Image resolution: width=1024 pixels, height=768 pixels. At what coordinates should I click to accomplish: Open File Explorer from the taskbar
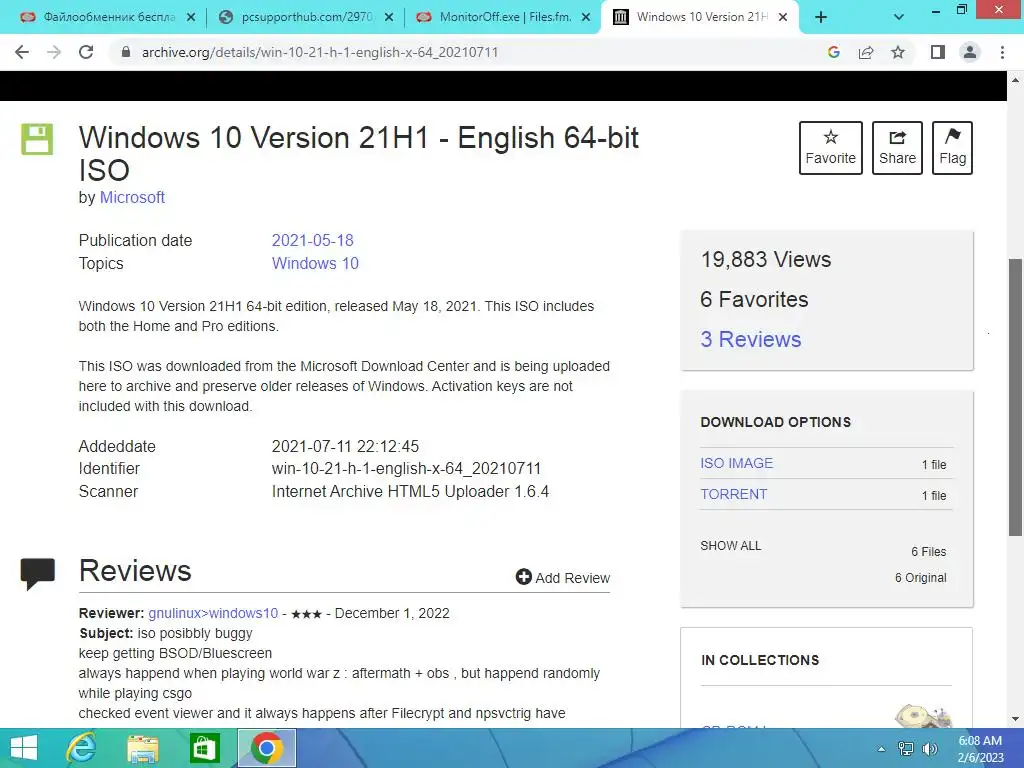[x=142, y=748]
